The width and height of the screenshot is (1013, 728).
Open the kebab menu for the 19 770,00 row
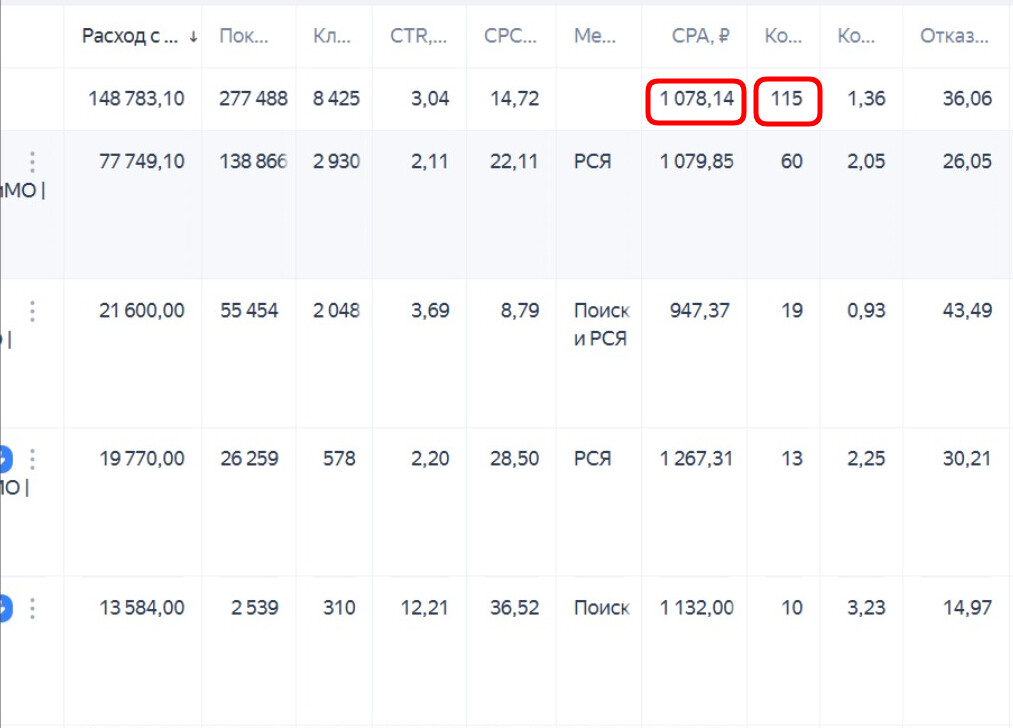click(x=32, y=459)
